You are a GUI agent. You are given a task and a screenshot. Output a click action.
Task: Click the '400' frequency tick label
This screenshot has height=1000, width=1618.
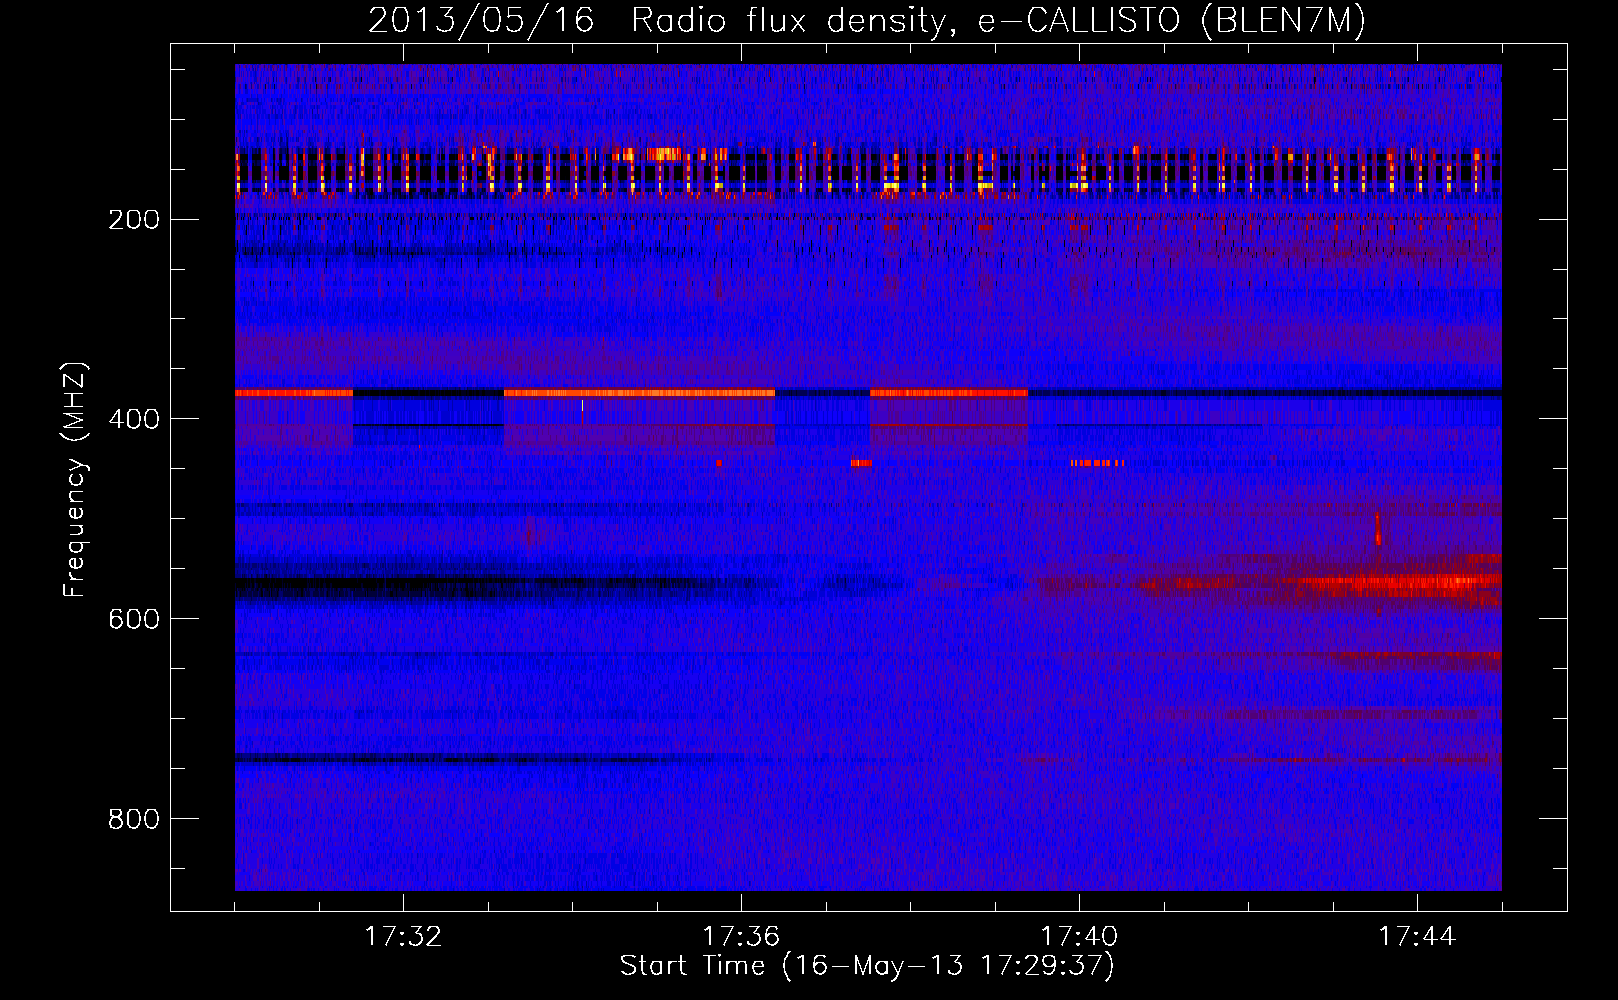point(134,419)
